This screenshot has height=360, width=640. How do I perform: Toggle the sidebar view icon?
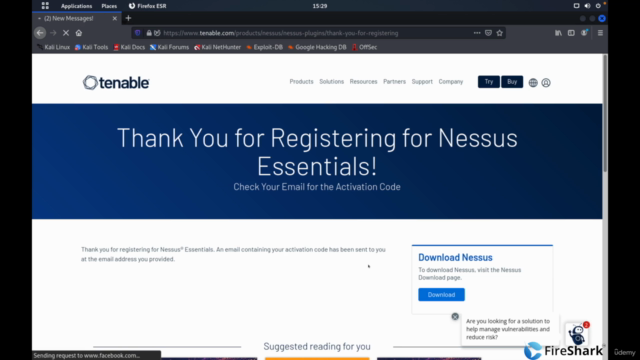pyautogui.click(x=571, y=33)
